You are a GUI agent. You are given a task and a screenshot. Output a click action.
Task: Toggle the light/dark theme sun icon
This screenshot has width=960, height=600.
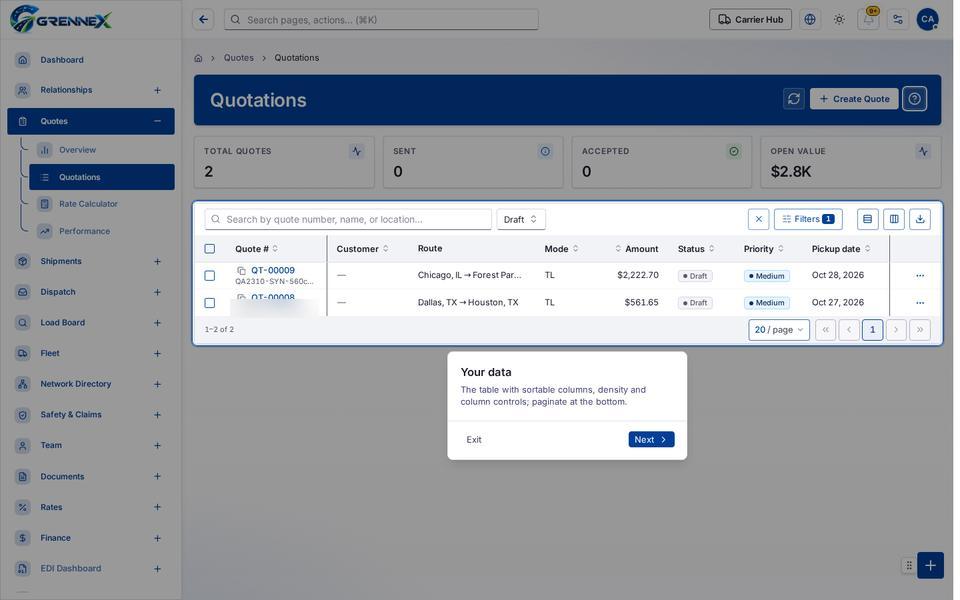(x=839, y=20)
